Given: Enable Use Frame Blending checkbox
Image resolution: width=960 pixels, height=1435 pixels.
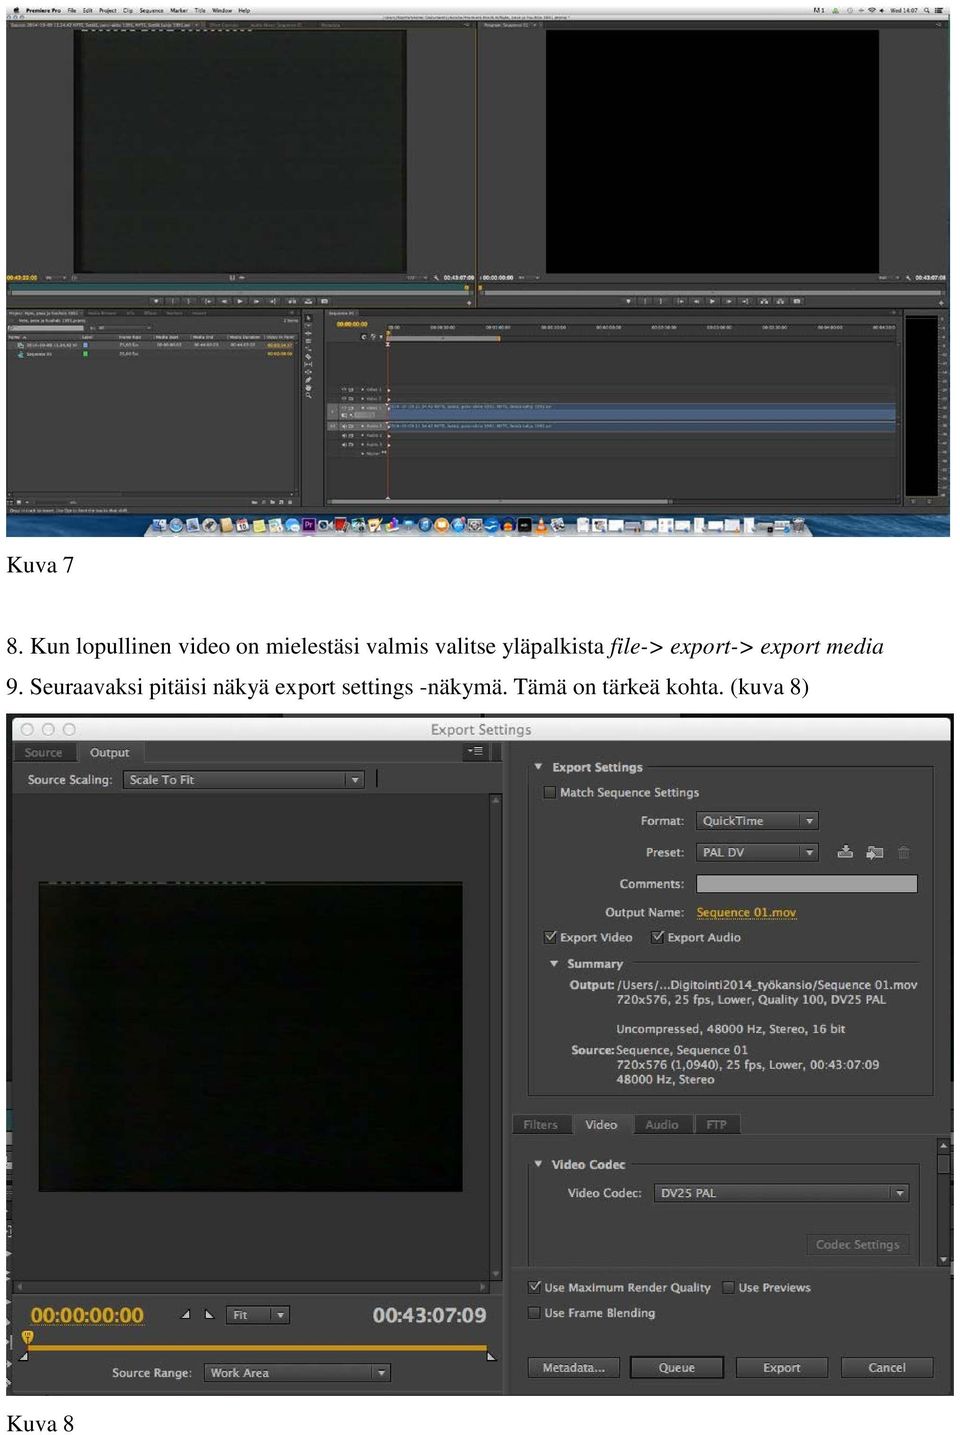Looking at the screenshot, I should click(x=534, y=1313).
